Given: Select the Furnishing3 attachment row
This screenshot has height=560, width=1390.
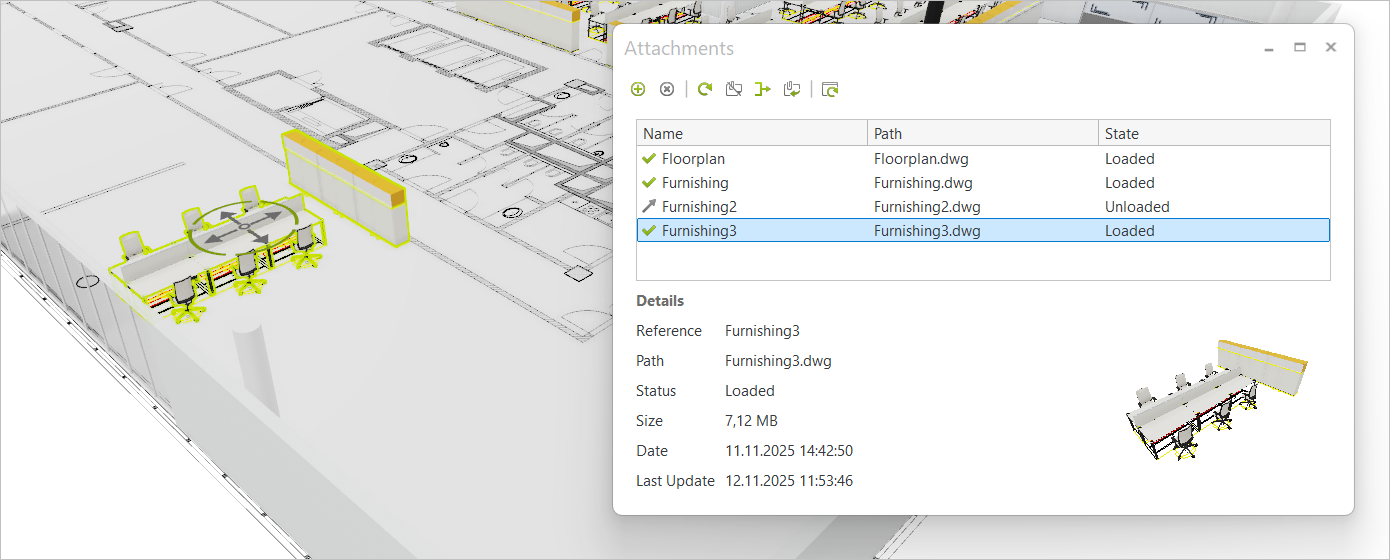Looking at the screenshot, I should pos(983,230).
